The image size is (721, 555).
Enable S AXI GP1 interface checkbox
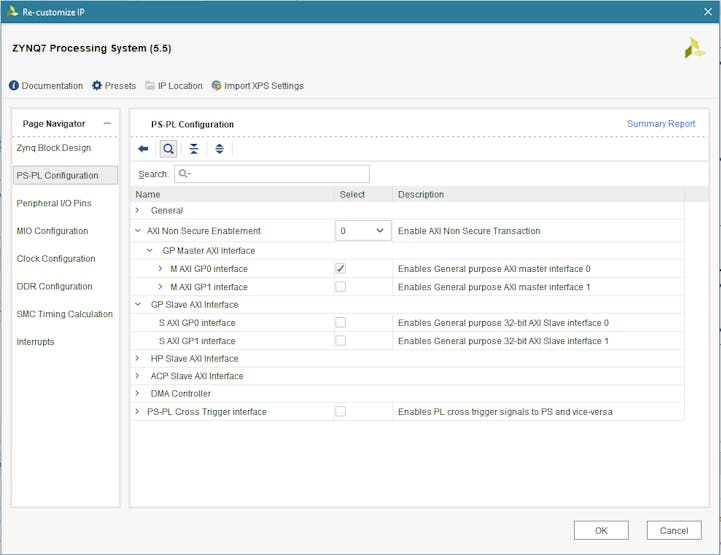[x=340, y=340]
